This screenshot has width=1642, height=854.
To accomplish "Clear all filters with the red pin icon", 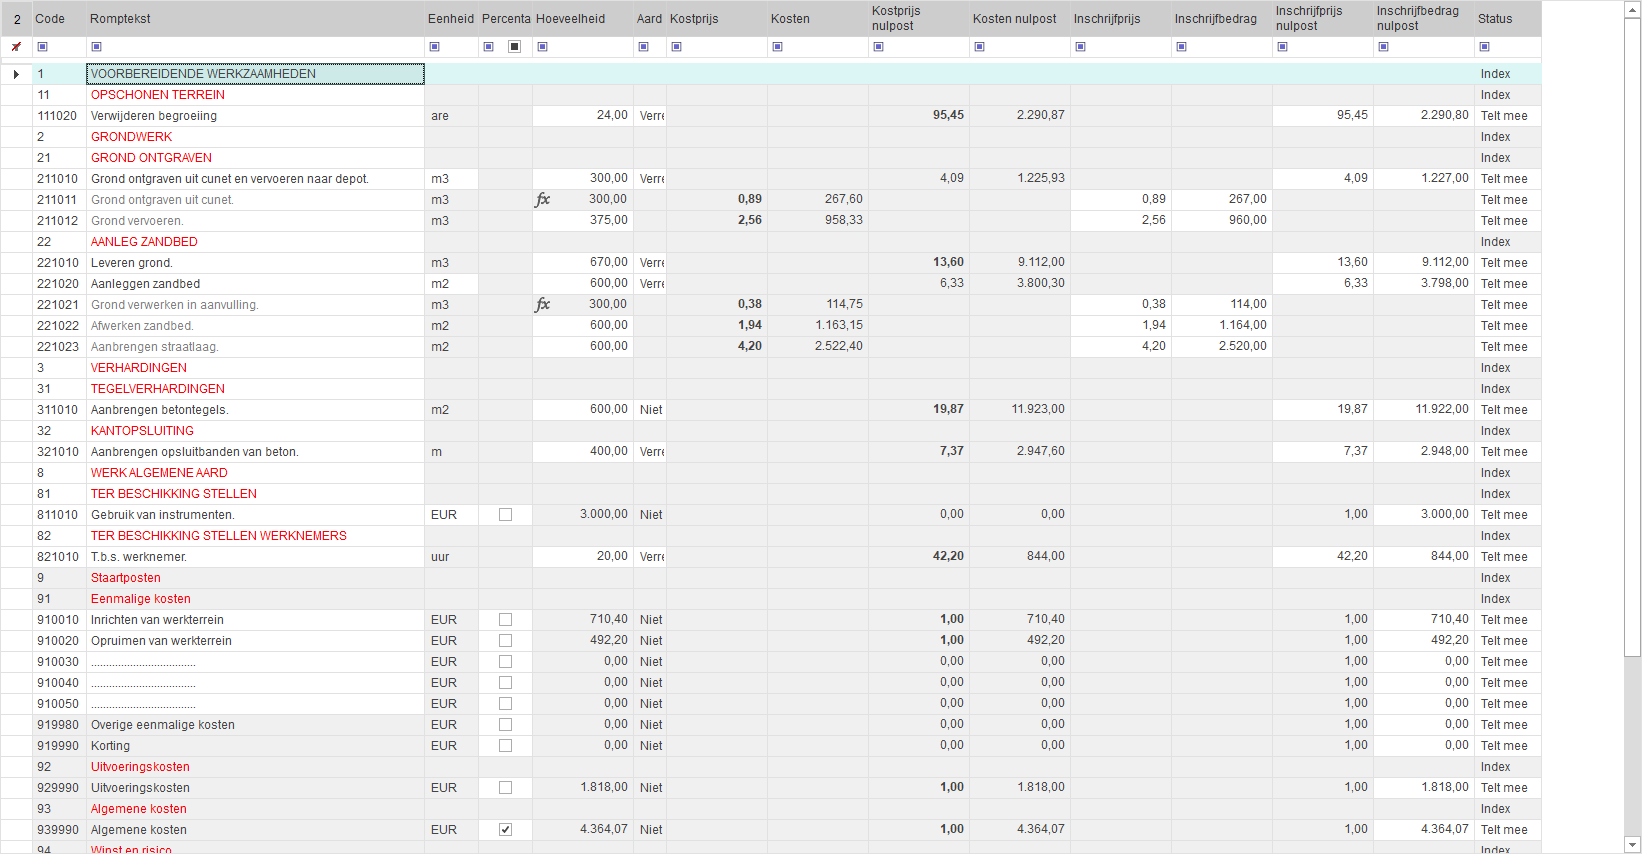I will [x=16, y=47].
